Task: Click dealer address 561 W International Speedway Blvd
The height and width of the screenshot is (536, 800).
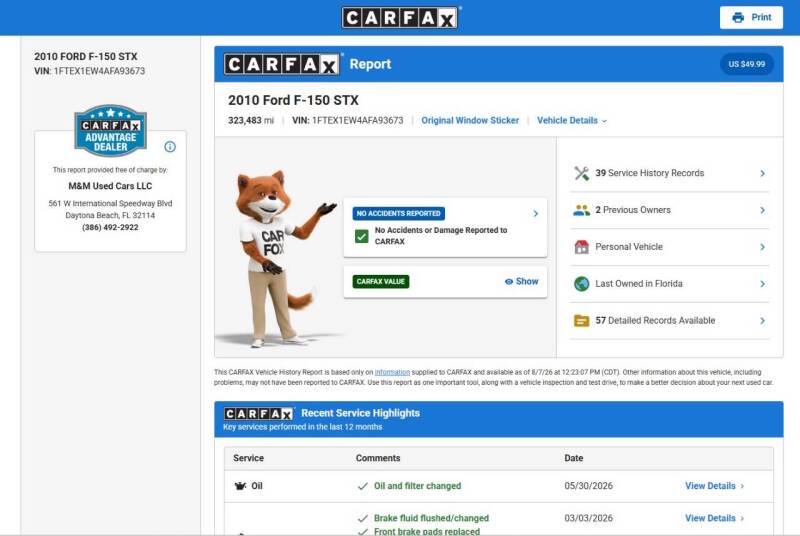Action: pos(110,203)
